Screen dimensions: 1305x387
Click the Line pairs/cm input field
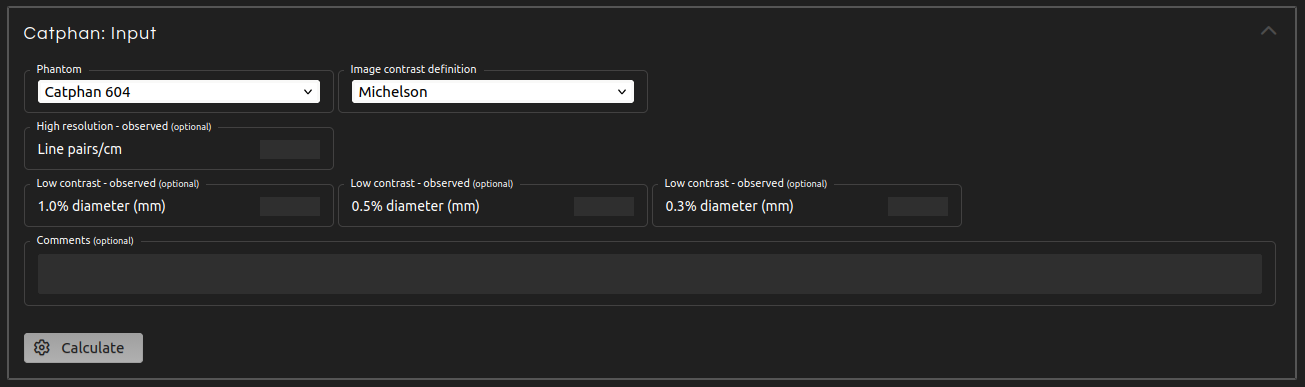click(x=290, y=150)
